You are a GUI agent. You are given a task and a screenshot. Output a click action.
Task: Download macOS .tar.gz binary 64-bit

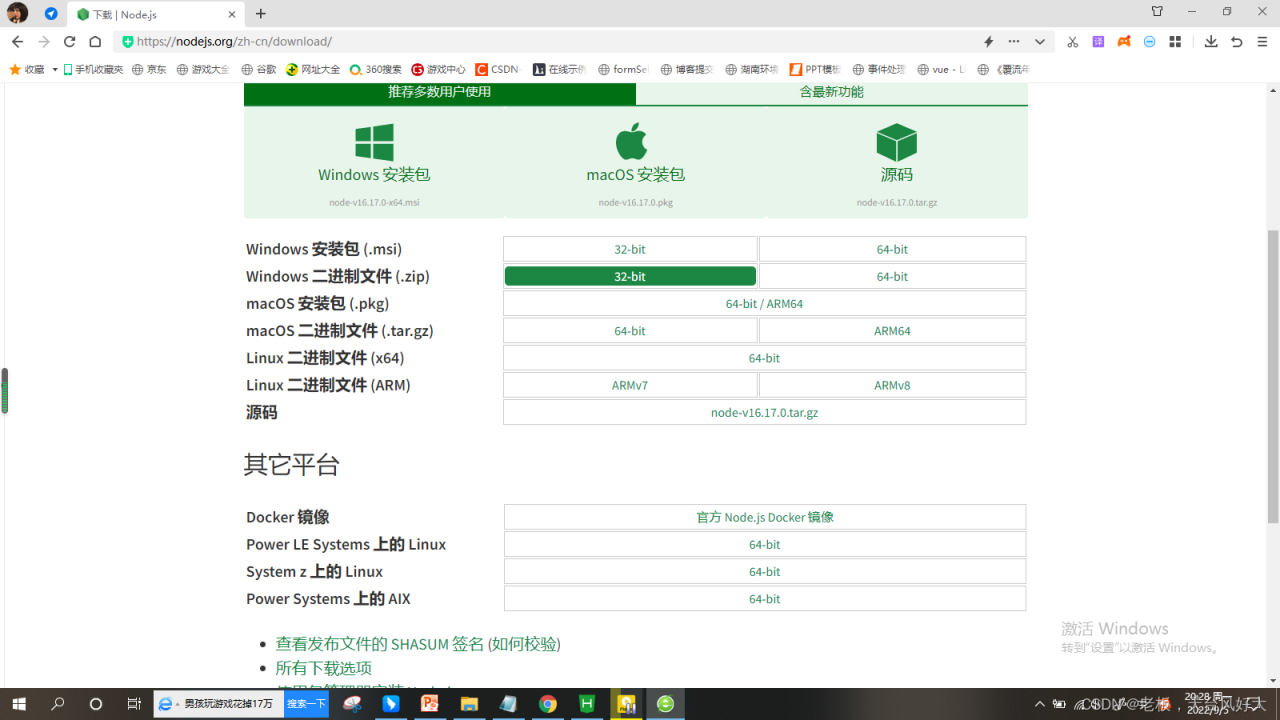(630, 330)
